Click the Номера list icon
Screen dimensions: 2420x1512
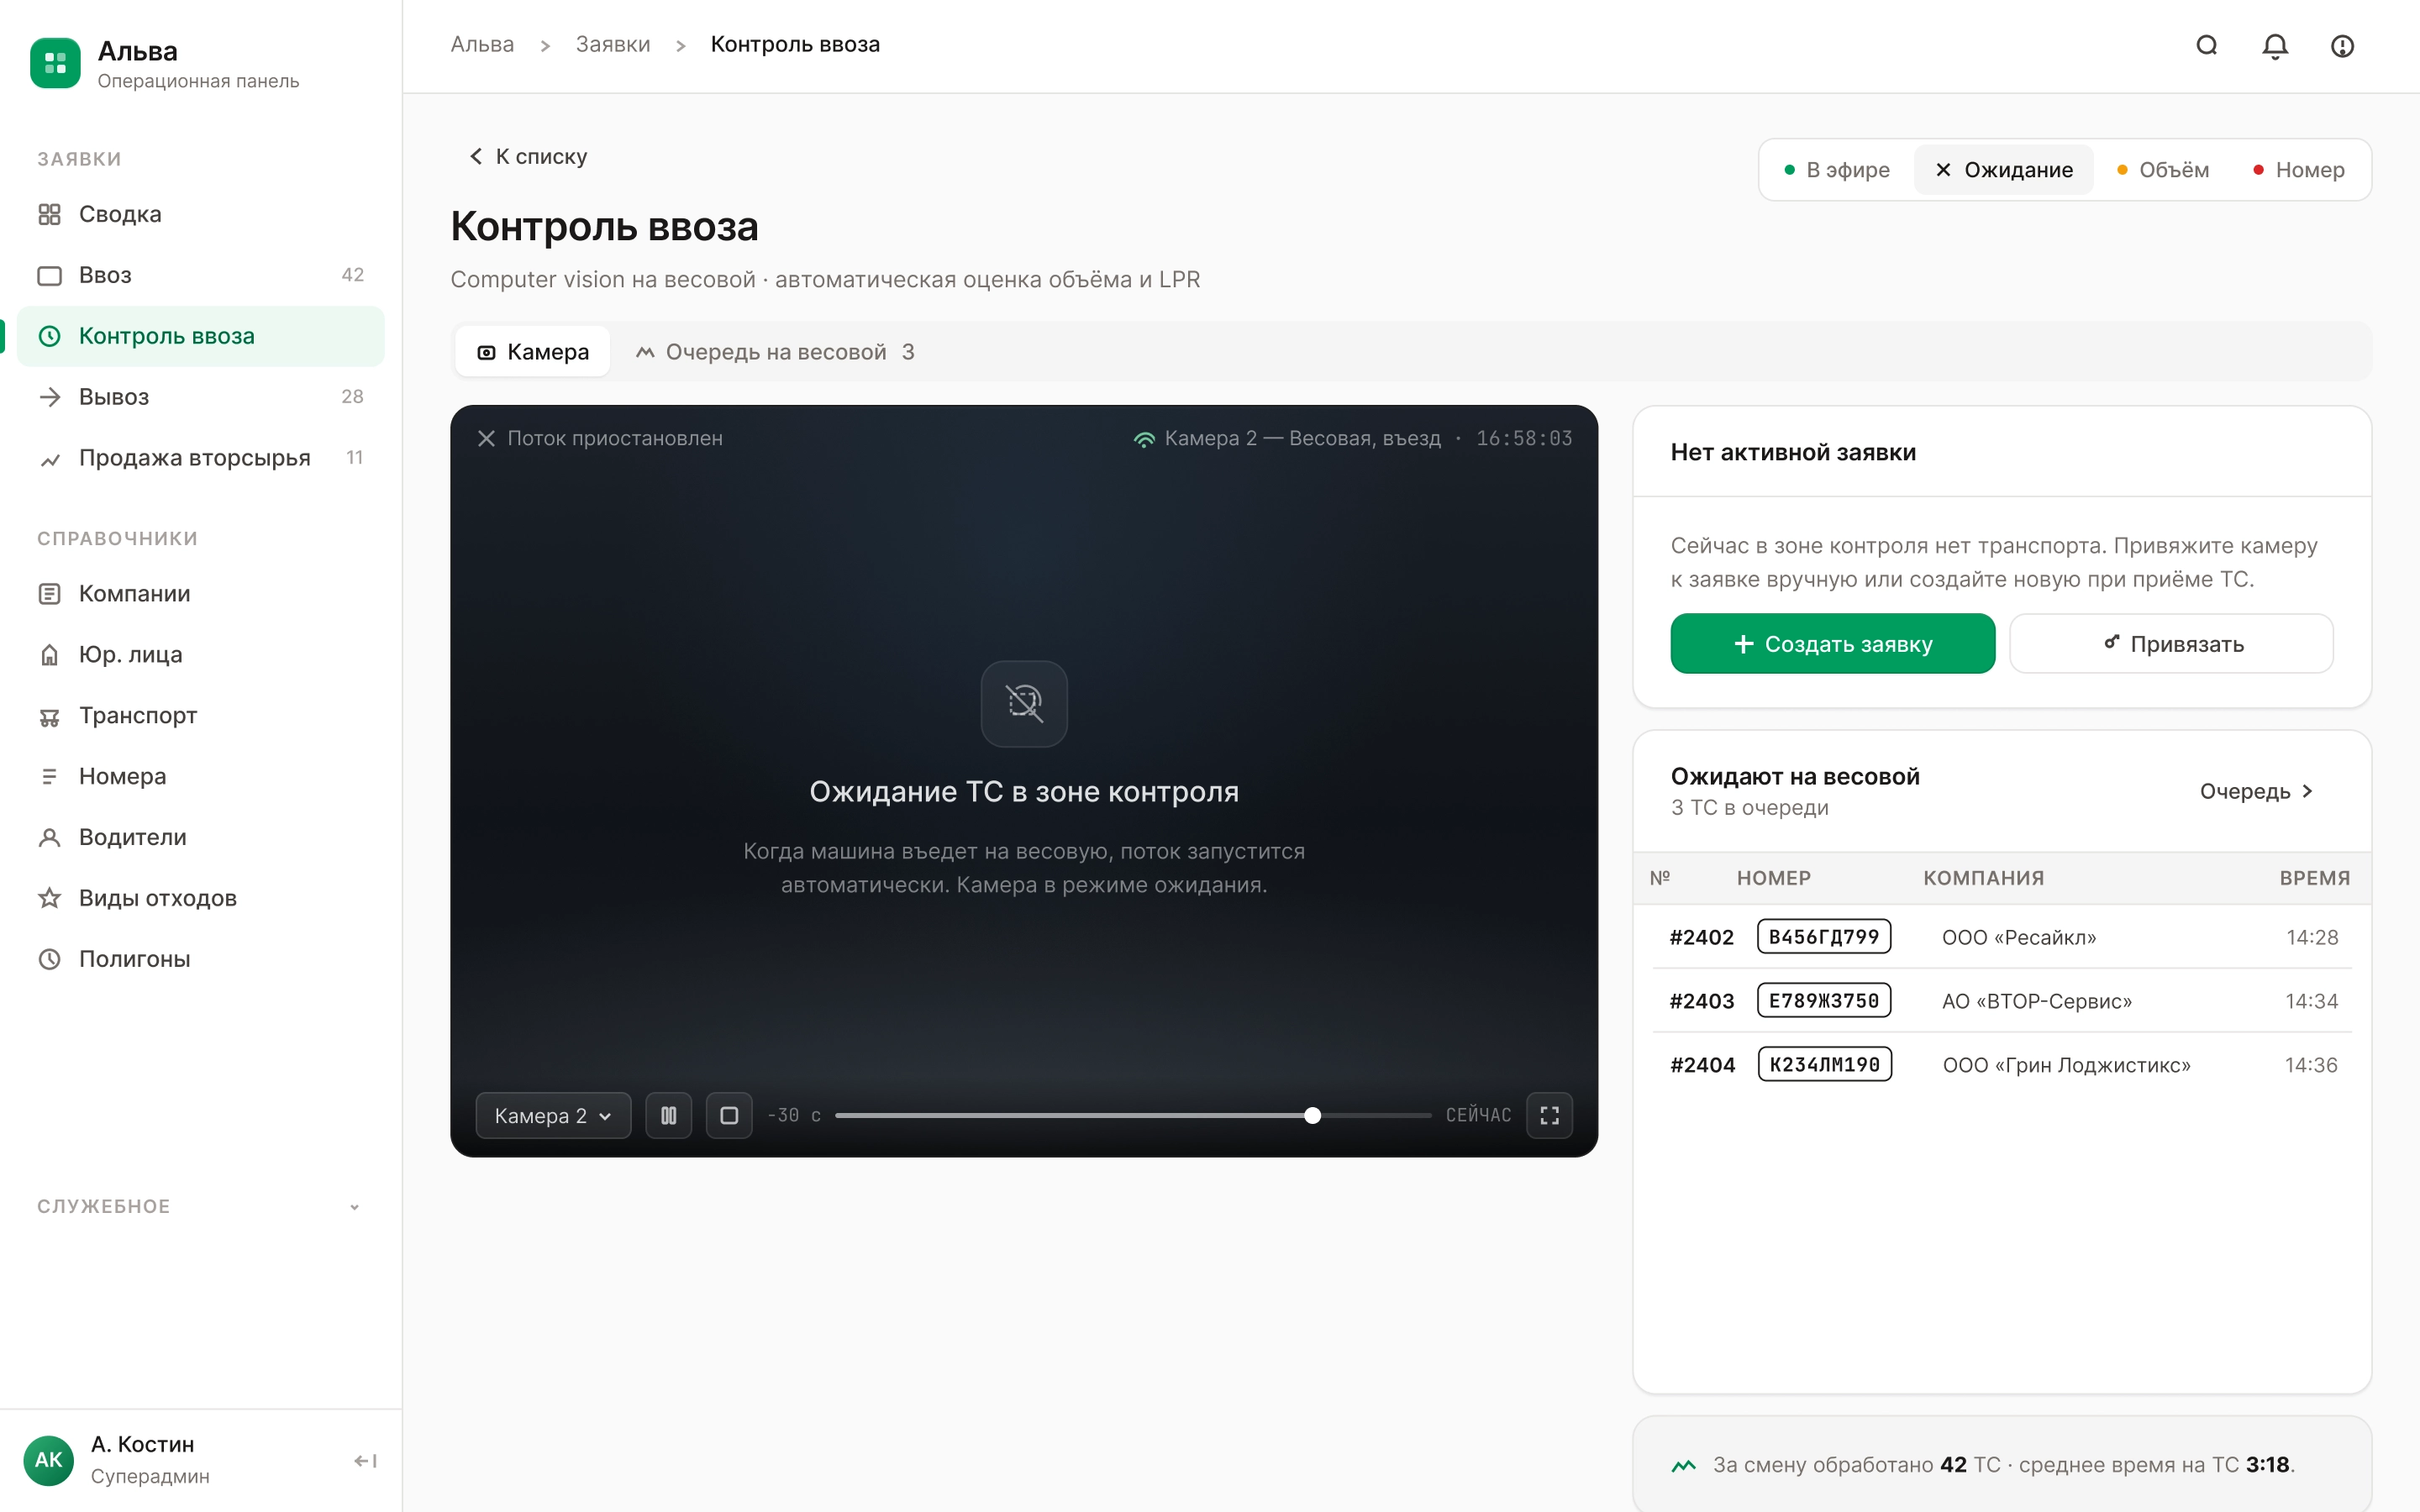click(x=49, y=777)
